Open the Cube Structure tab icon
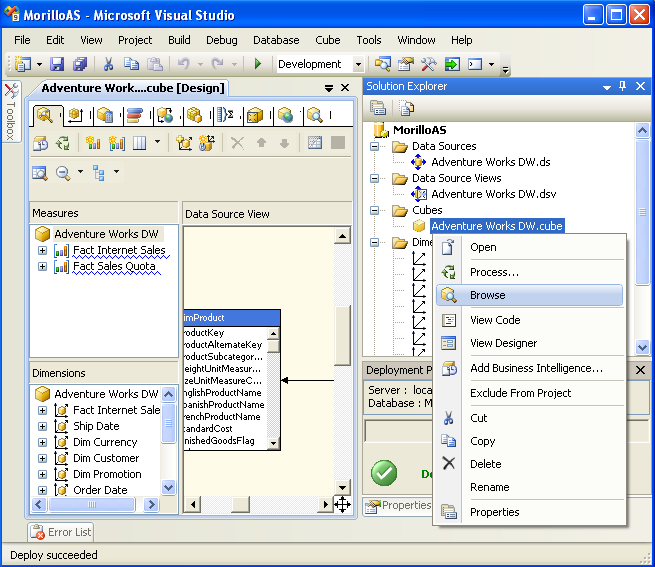The width and height of the screenshot is (655, 567). coord(44,115)
